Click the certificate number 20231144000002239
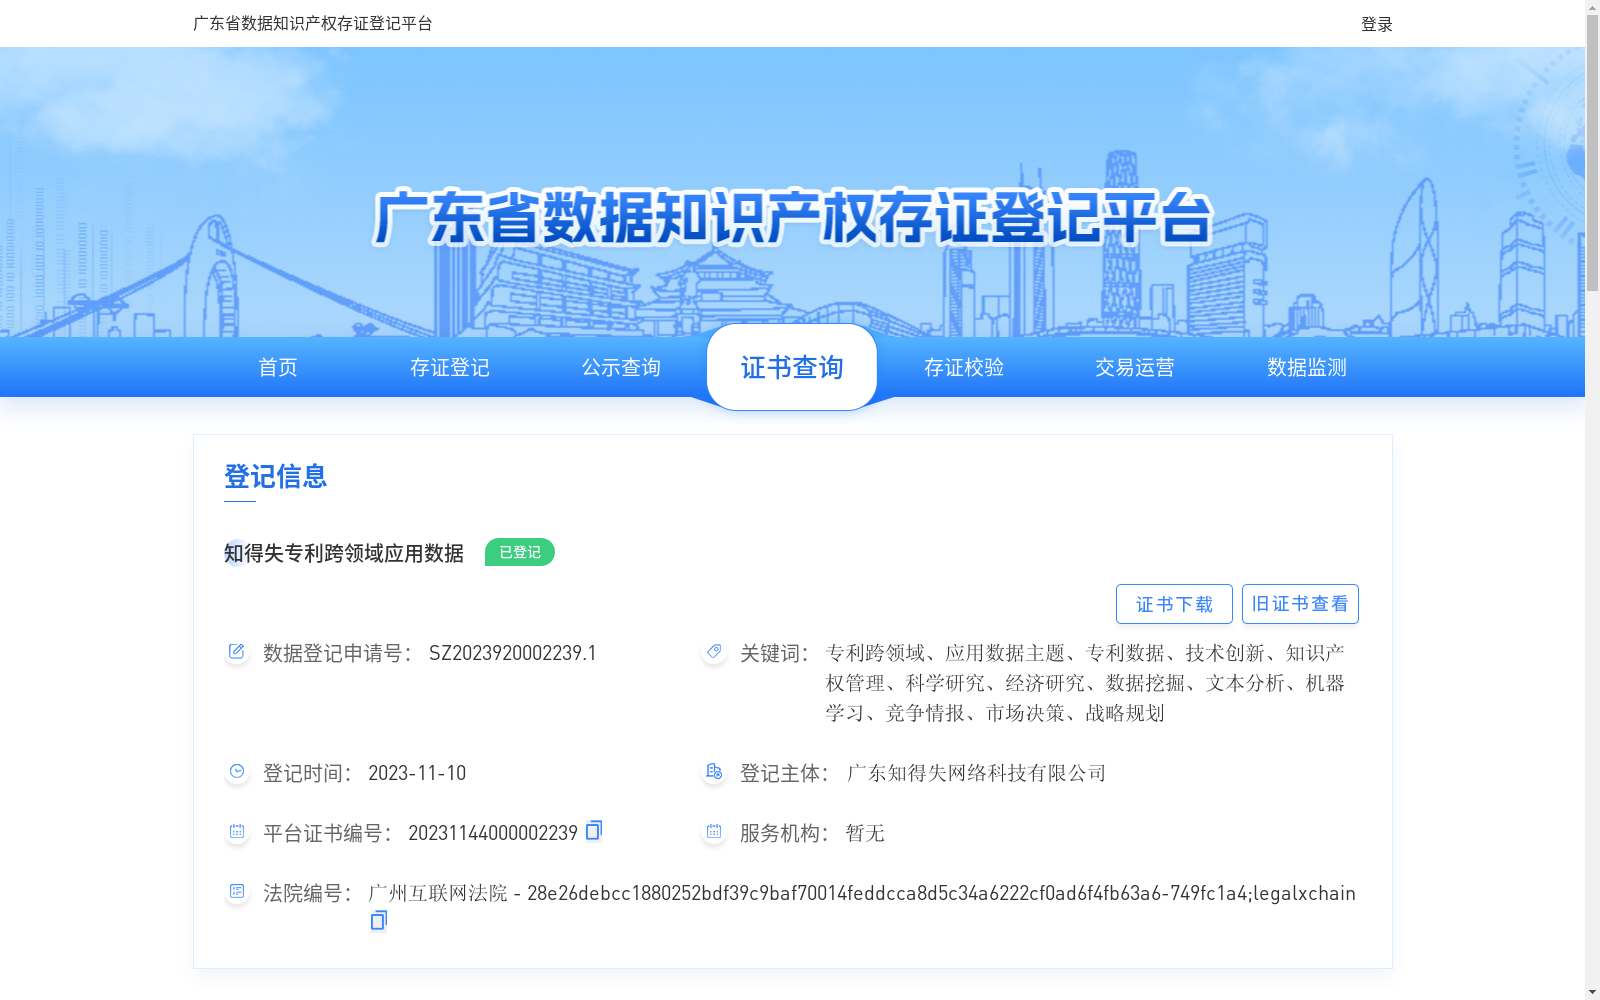This screenshot has height=1000, width=1600. pos(493,833)
